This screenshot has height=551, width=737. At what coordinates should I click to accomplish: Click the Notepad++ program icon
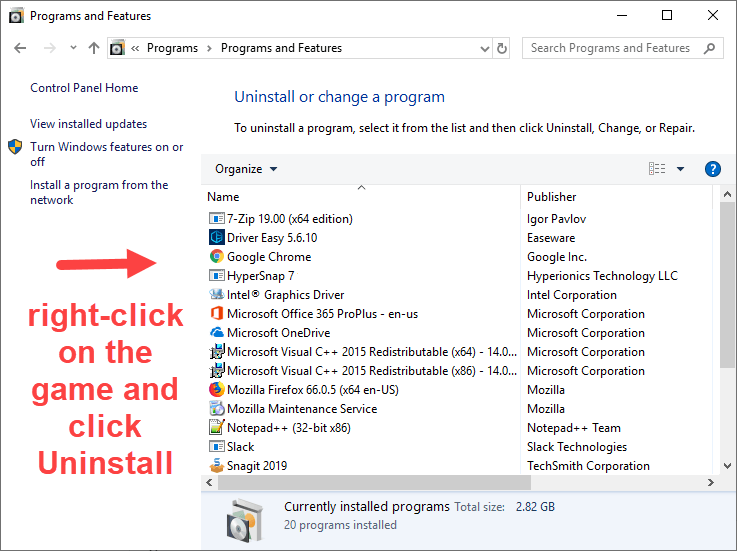[216, 427]
